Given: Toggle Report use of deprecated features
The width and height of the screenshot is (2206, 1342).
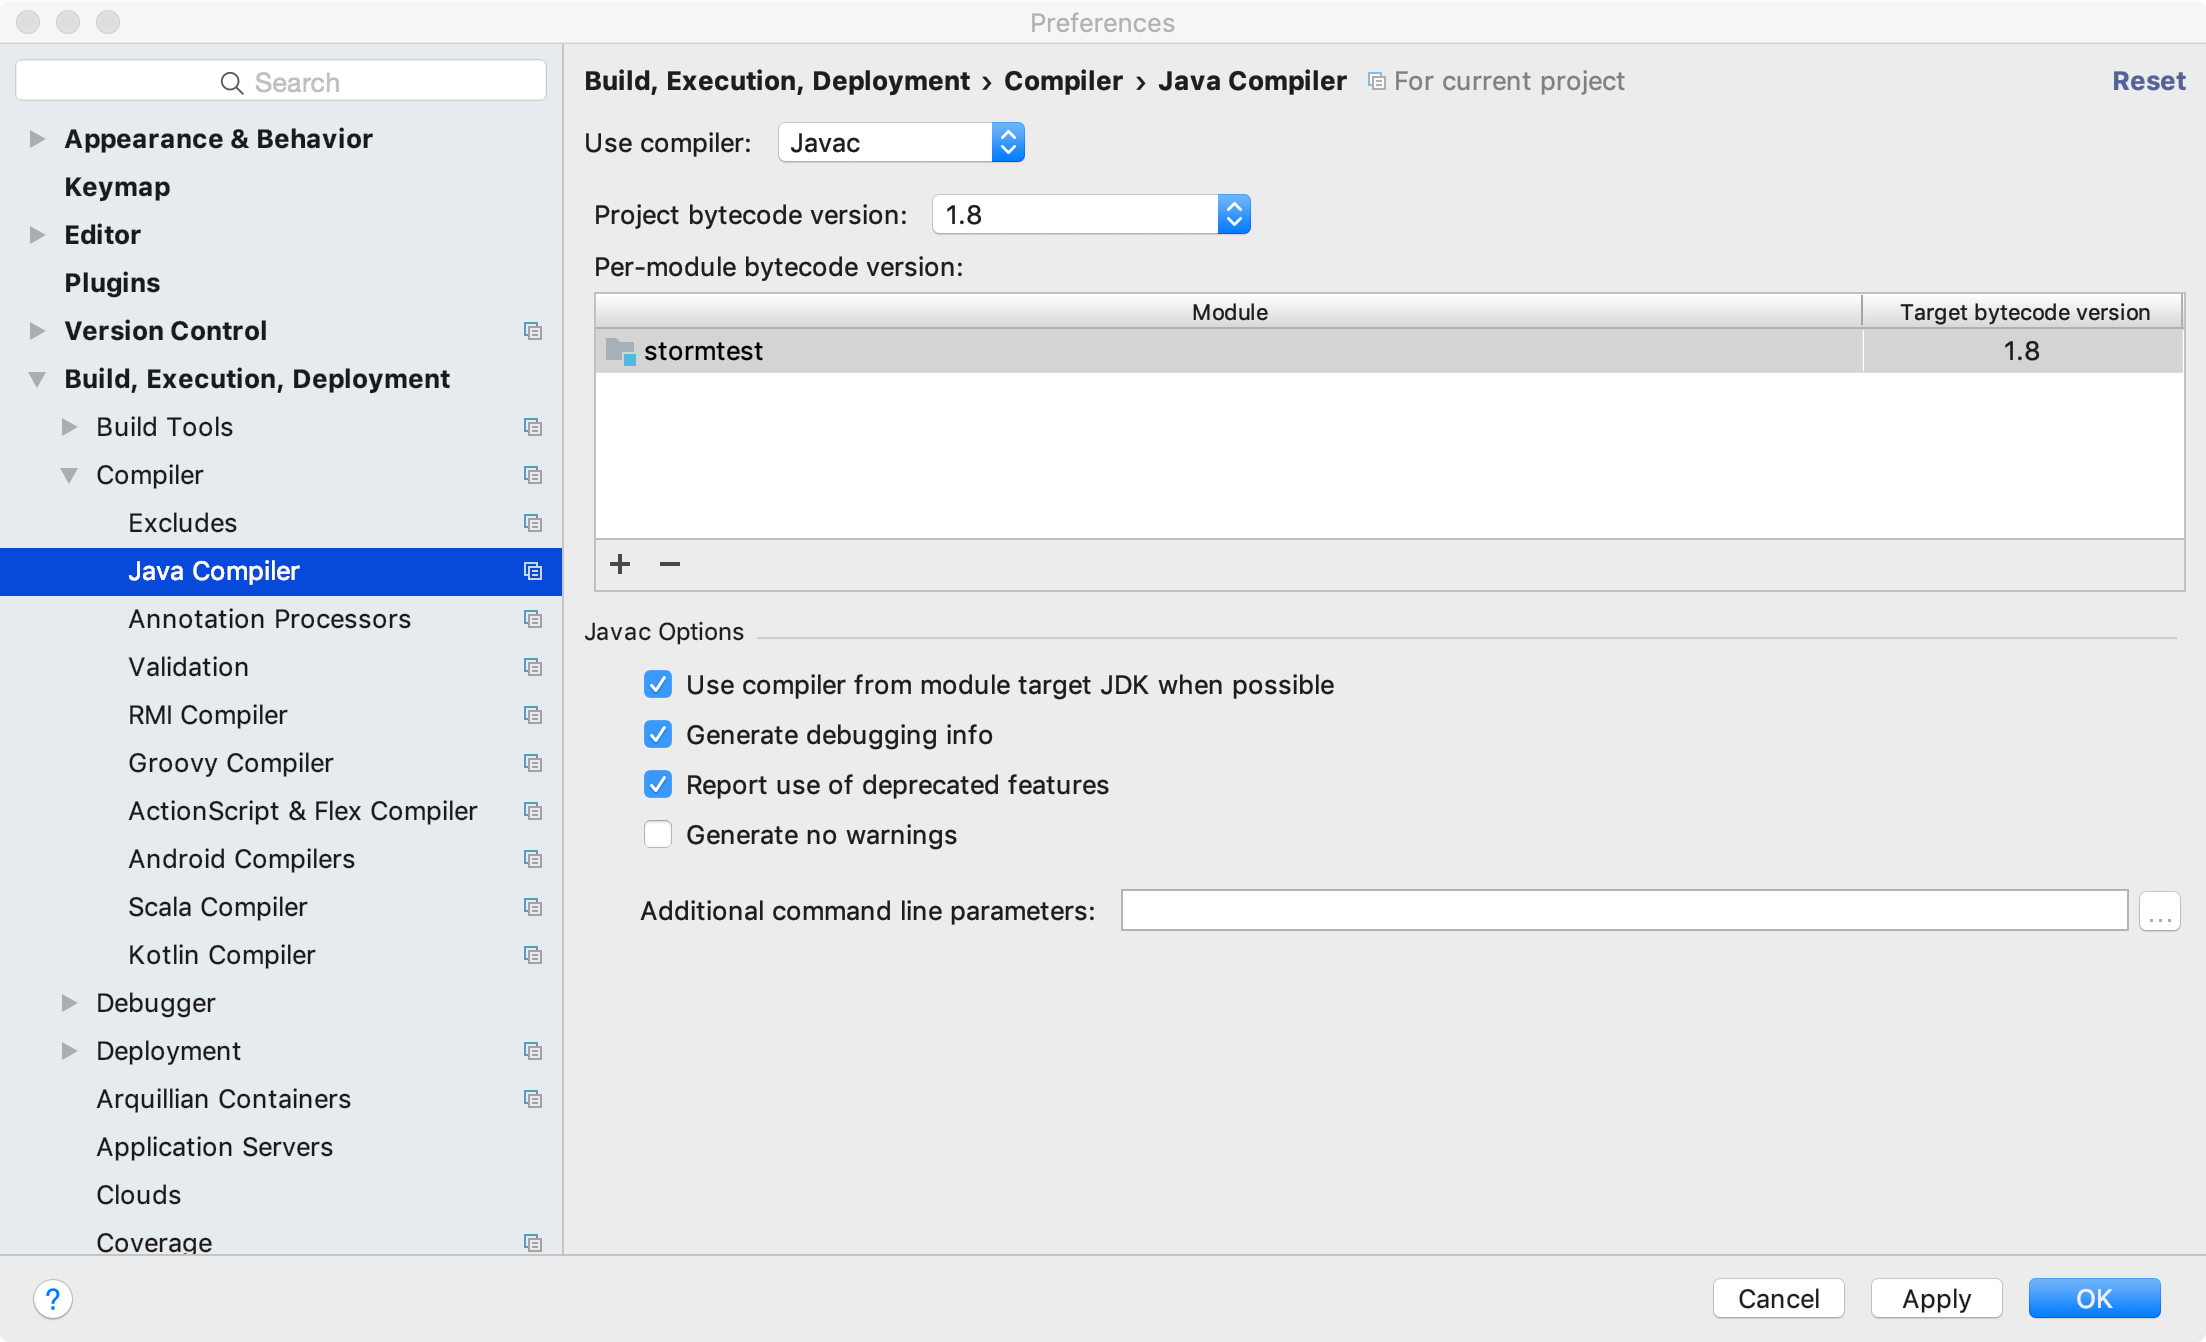Looking at the screenshot, I should pos(658,785).
